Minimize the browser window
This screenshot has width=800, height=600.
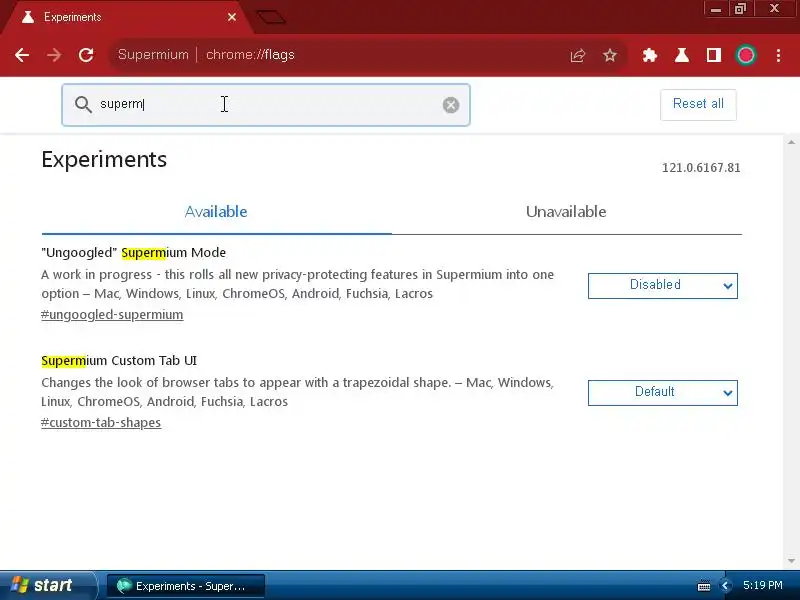click(x=716, y=9)
